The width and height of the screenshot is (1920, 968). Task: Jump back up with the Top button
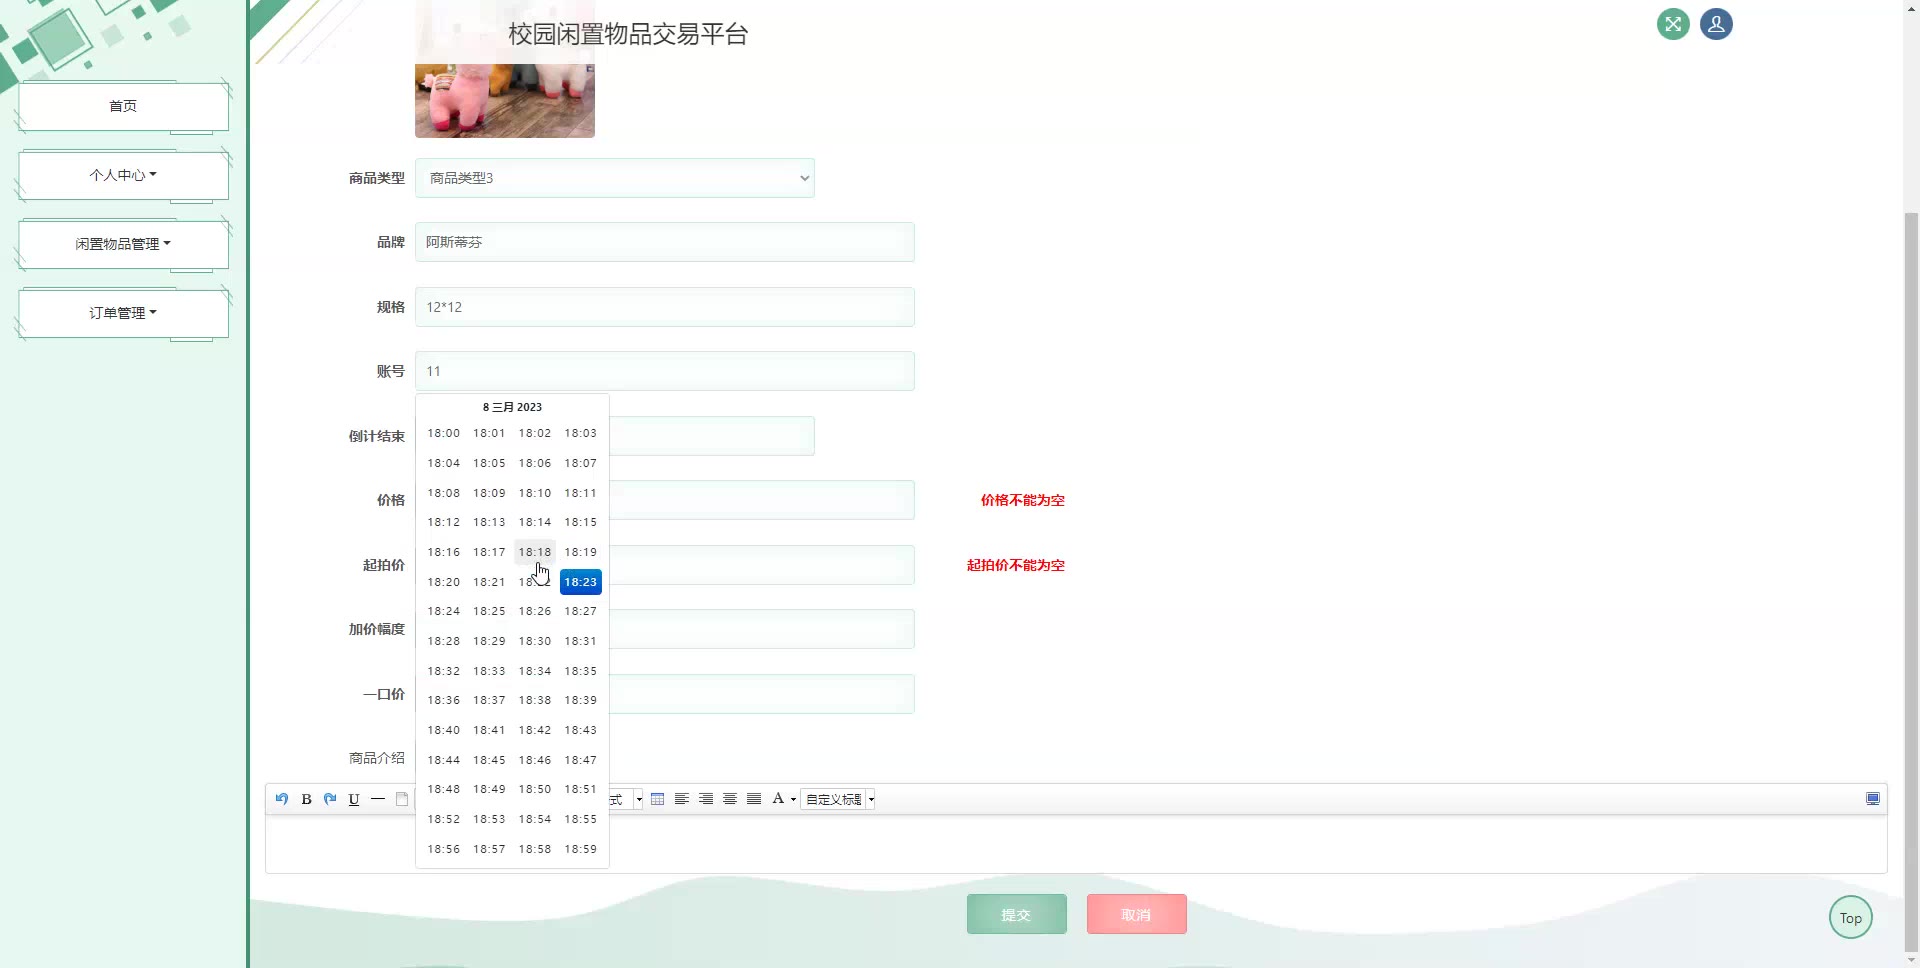[1851, 918]
